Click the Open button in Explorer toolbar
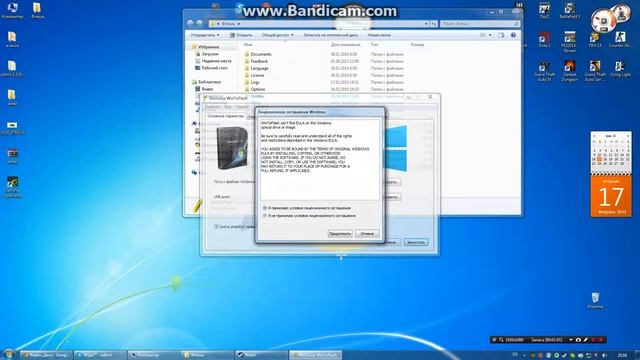Screen dimensions: 640x360 coord(241,35)
